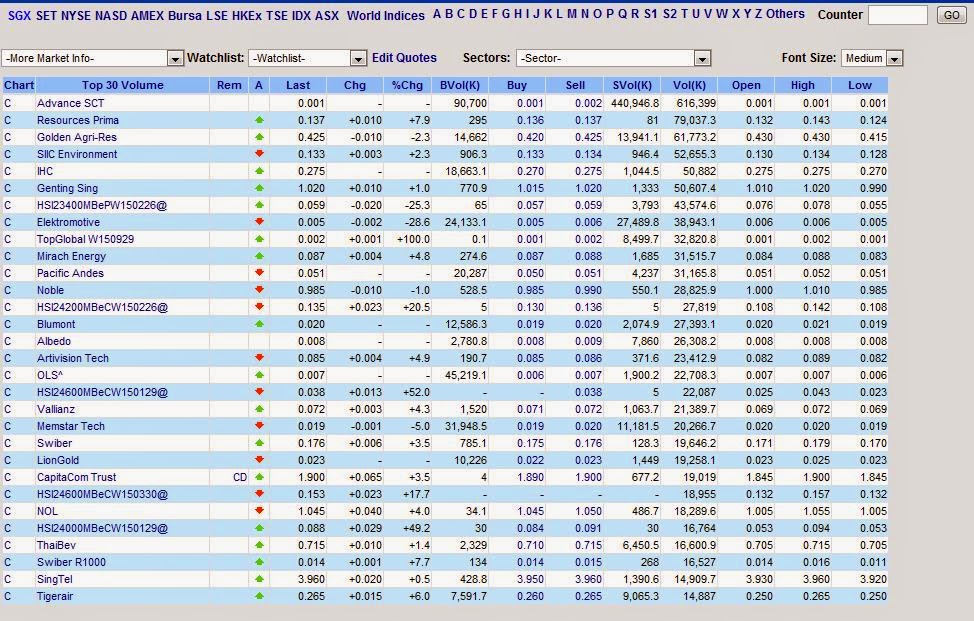Click red down arrow in LionGold row
Viewport: 974px width, 621px height.
point(259,460)
